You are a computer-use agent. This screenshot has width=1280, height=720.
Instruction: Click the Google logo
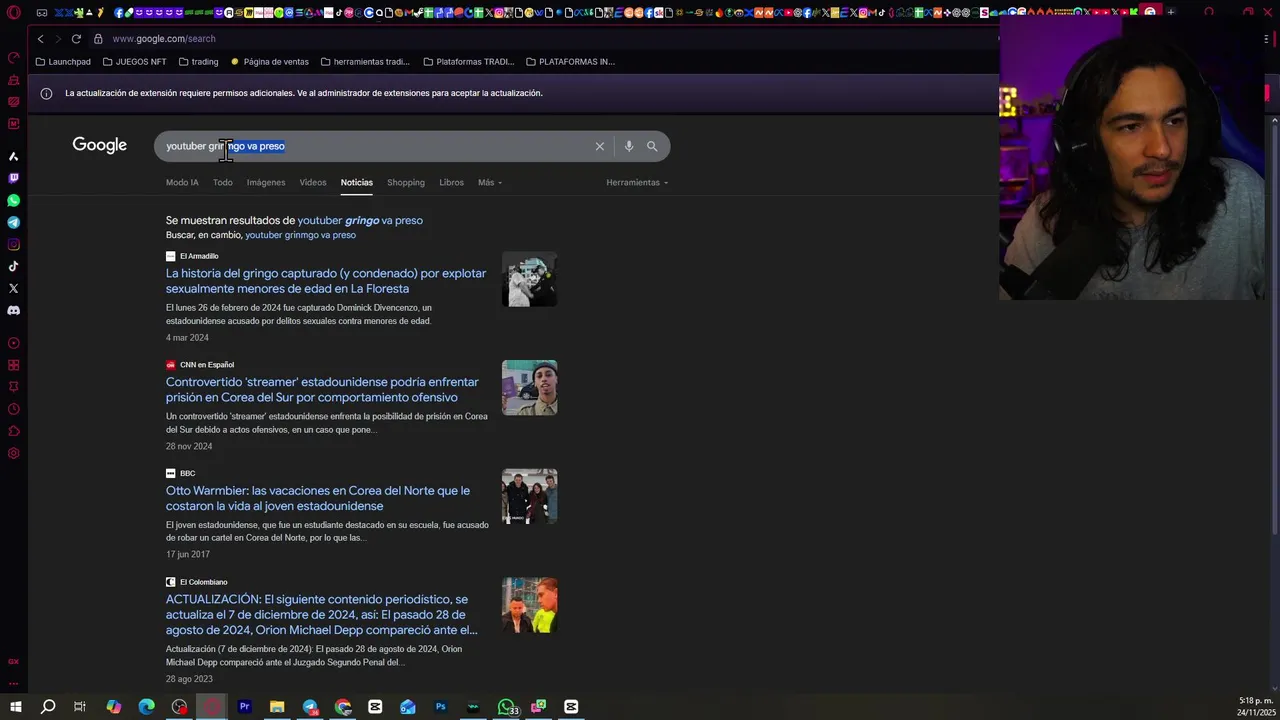(99, 145)
